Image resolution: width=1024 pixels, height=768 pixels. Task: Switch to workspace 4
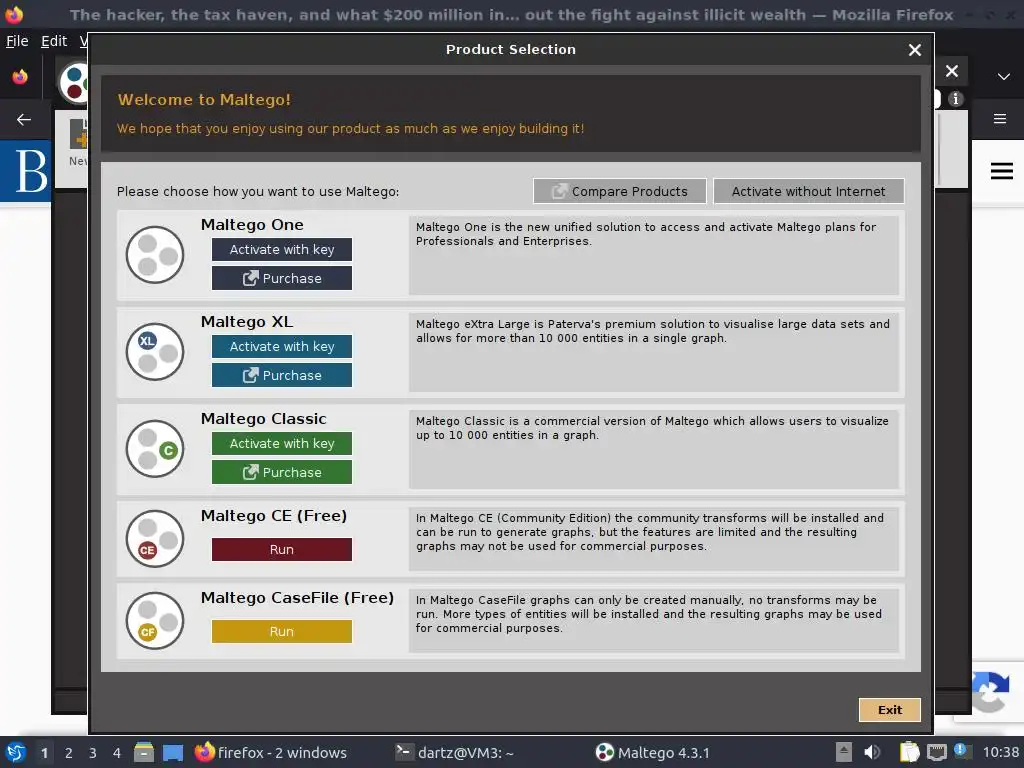117,753
